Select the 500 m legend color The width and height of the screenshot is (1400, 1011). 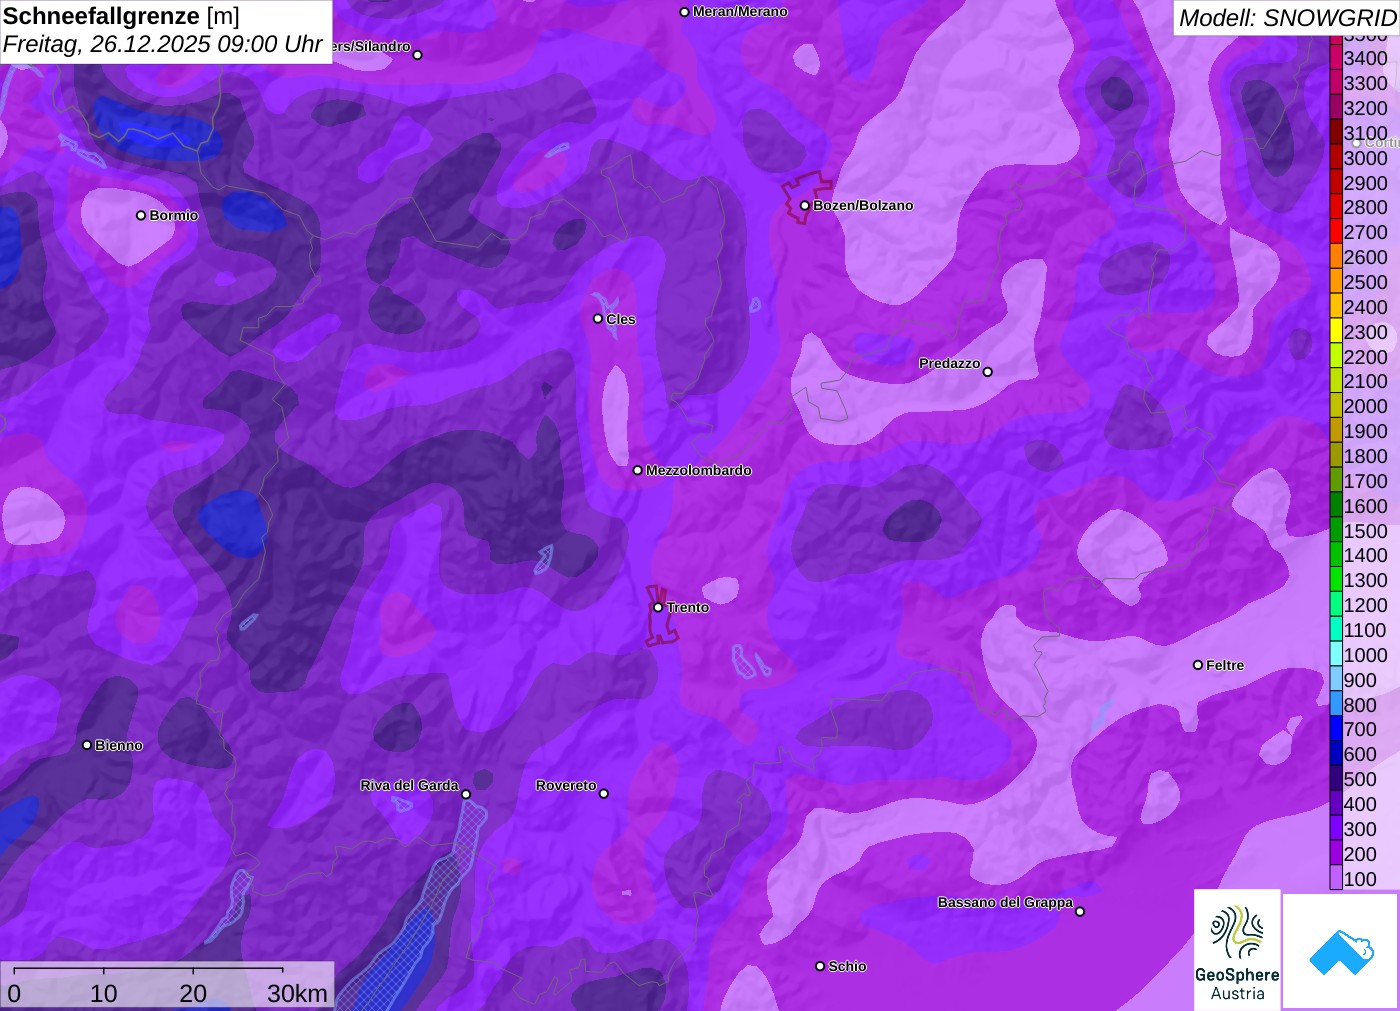1336,779
